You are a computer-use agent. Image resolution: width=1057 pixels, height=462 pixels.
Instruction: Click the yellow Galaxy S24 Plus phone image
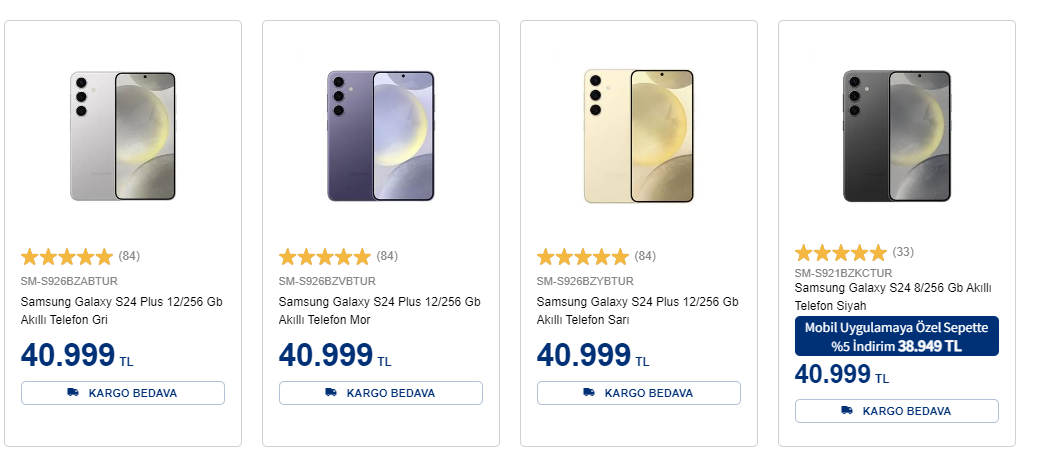click(x=639, y=136)
